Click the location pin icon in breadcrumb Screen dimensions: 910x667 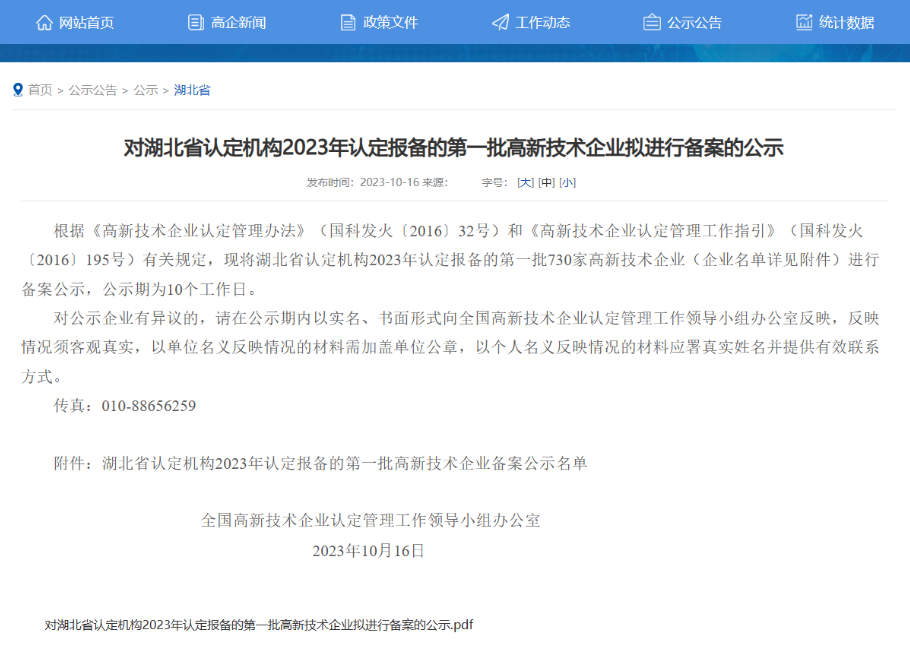(18, 90)
